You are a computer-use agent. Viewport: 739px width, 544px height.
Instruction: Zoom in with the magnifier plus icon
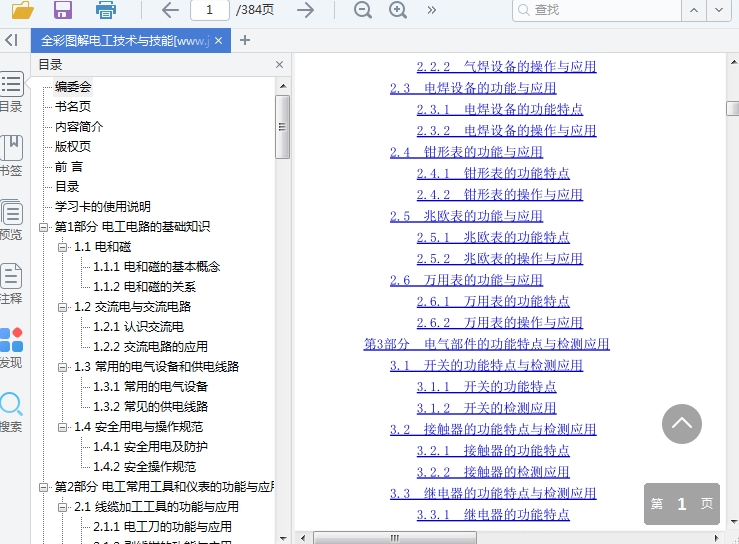(398, 10)
